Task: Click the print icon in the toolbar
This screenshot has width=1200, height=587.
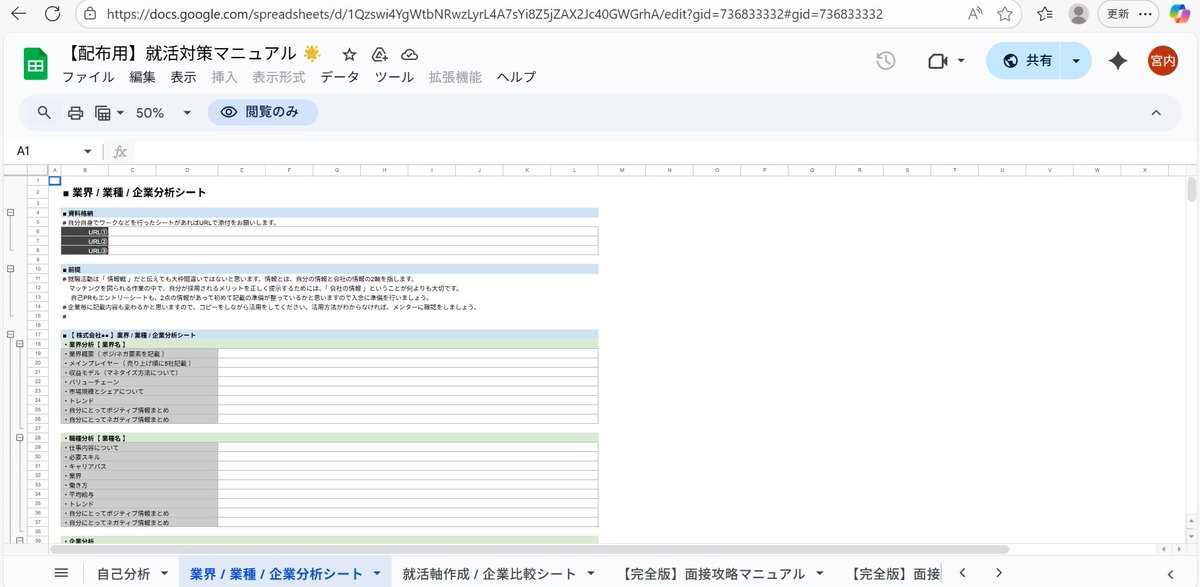Action: (77, 112)
